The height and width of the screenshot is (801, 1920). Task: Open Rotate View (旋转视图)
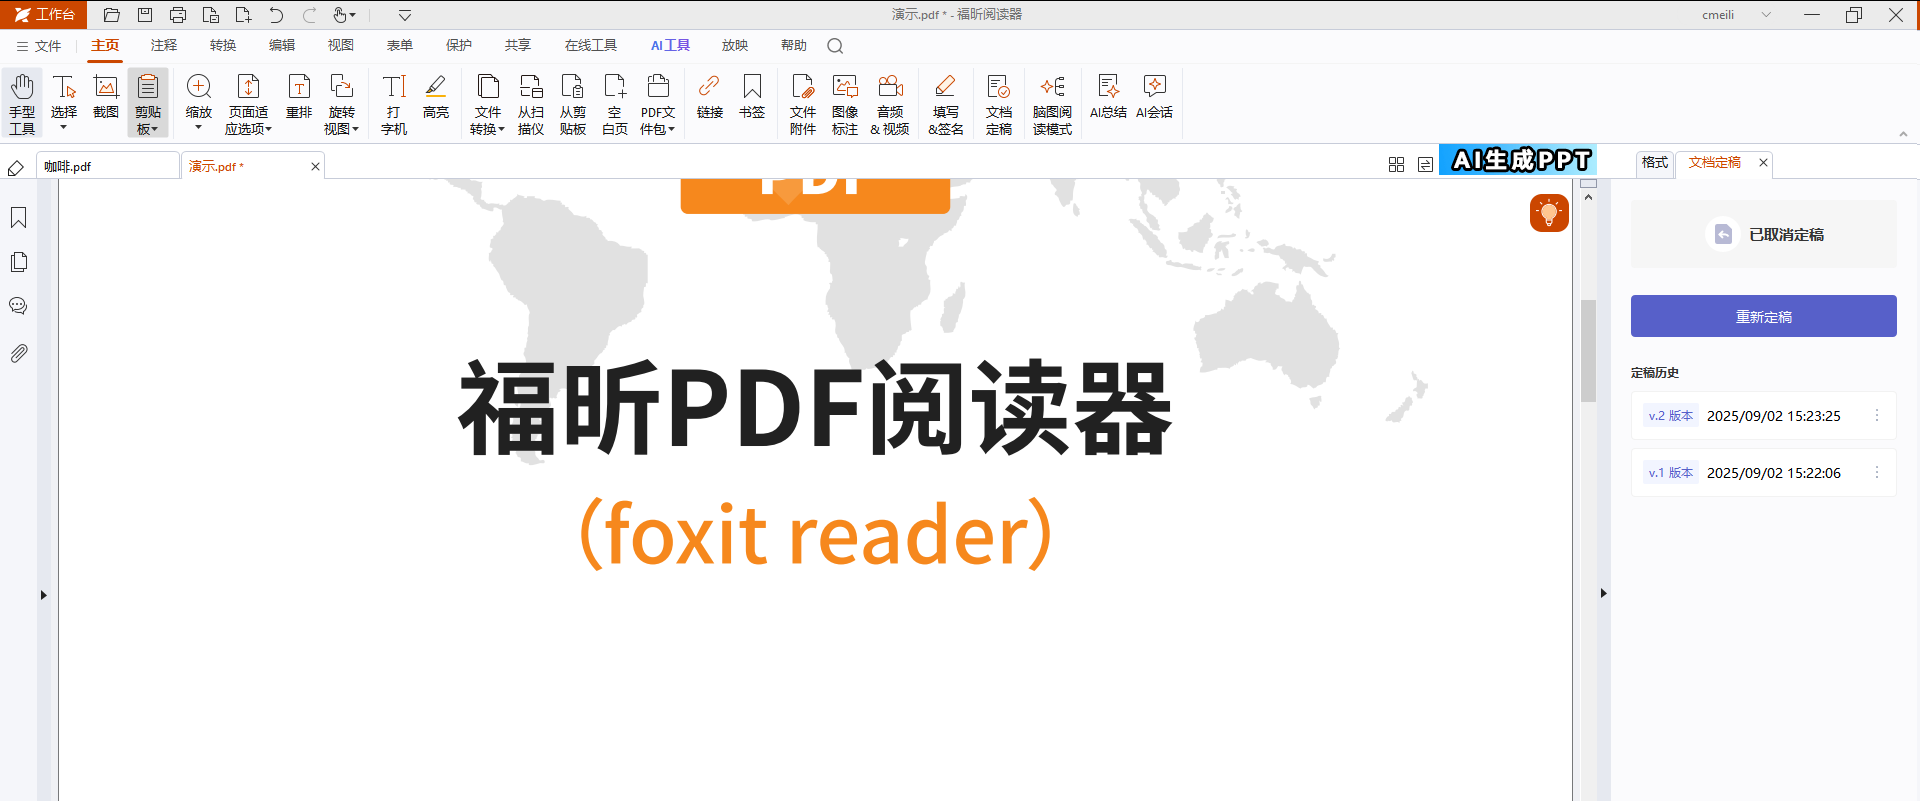tap(341, 103)
